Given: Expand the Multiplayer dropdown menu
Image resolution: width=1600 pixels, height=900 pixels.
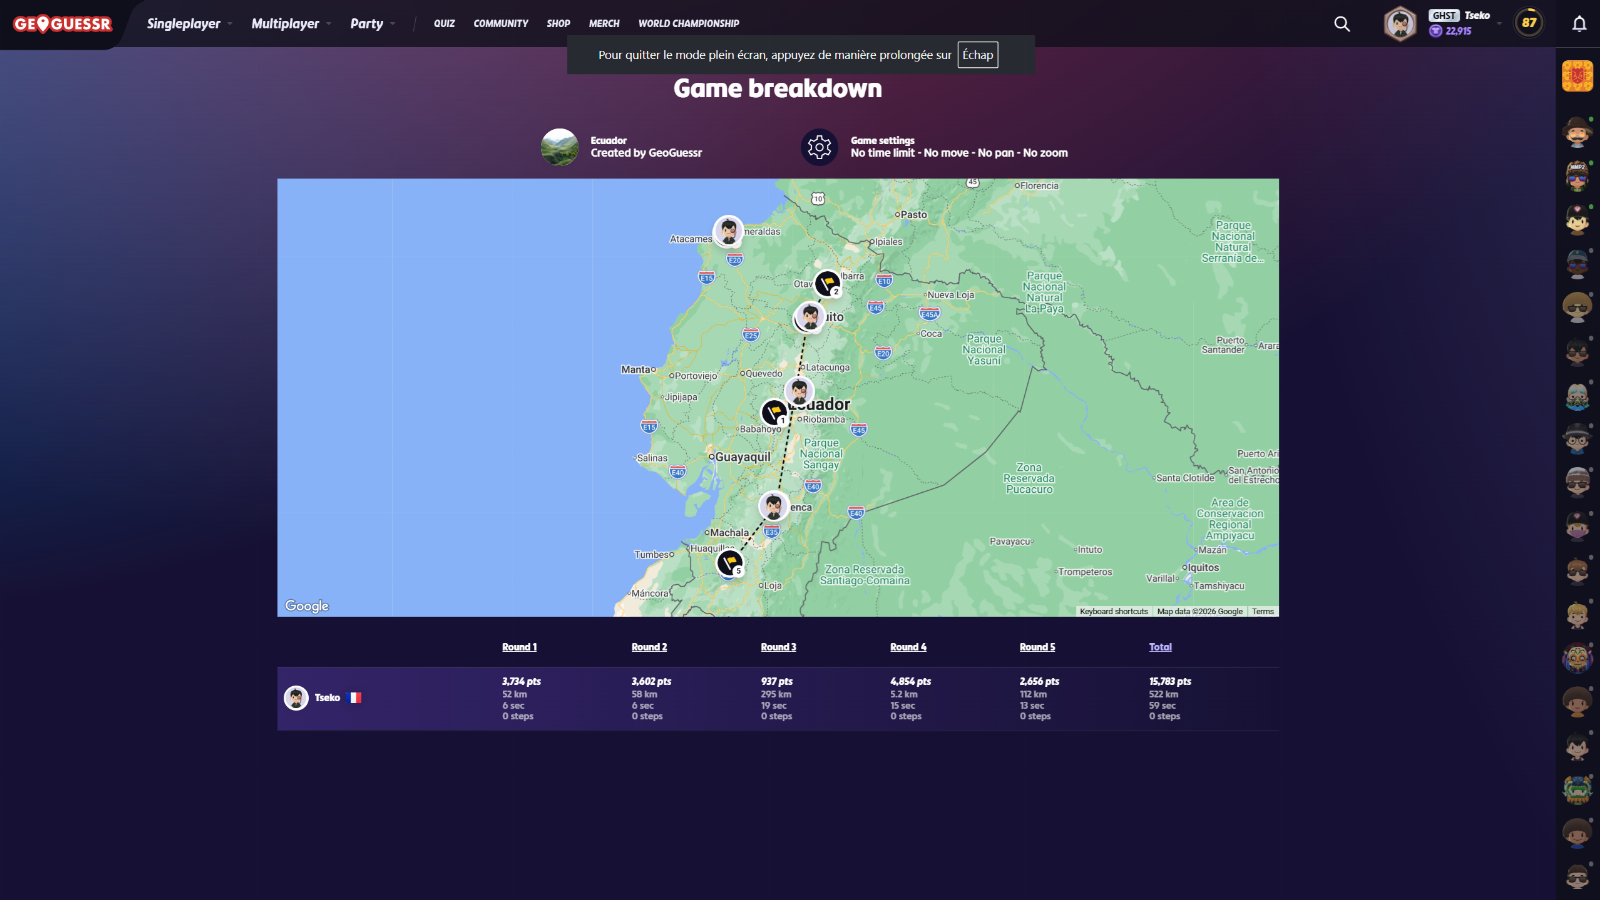Looking at the screenshot, I should (x=291, y=24).
